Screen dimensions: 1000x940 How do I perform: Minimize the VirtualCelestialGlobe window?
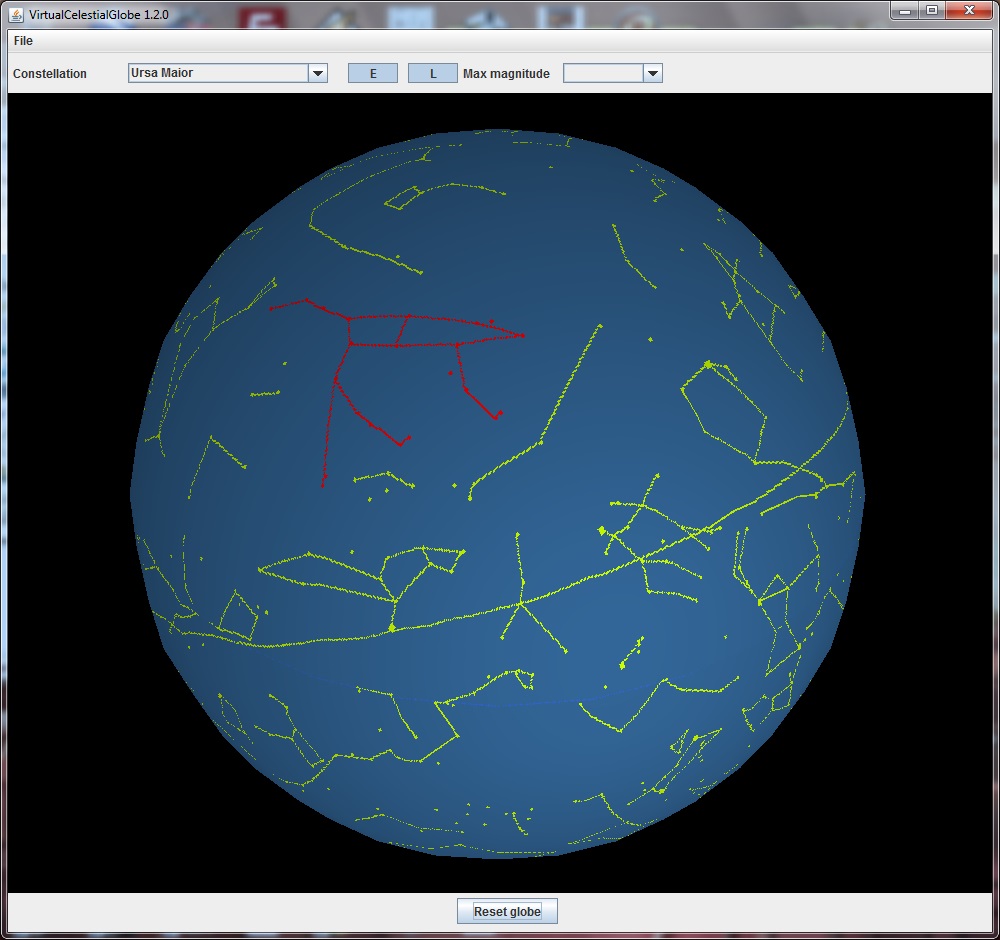coord(906,10)
